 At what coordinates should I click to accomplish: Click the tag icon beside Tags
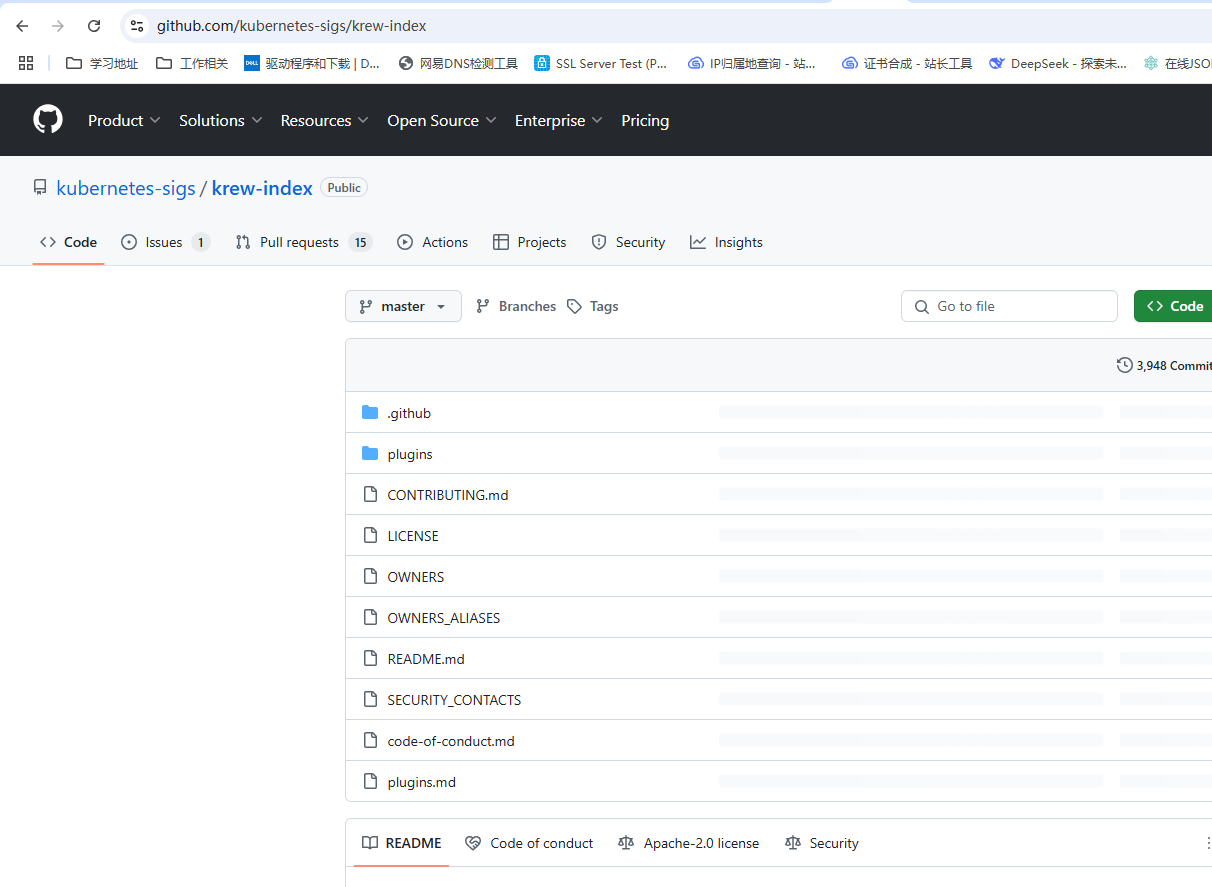coord(574,306)
